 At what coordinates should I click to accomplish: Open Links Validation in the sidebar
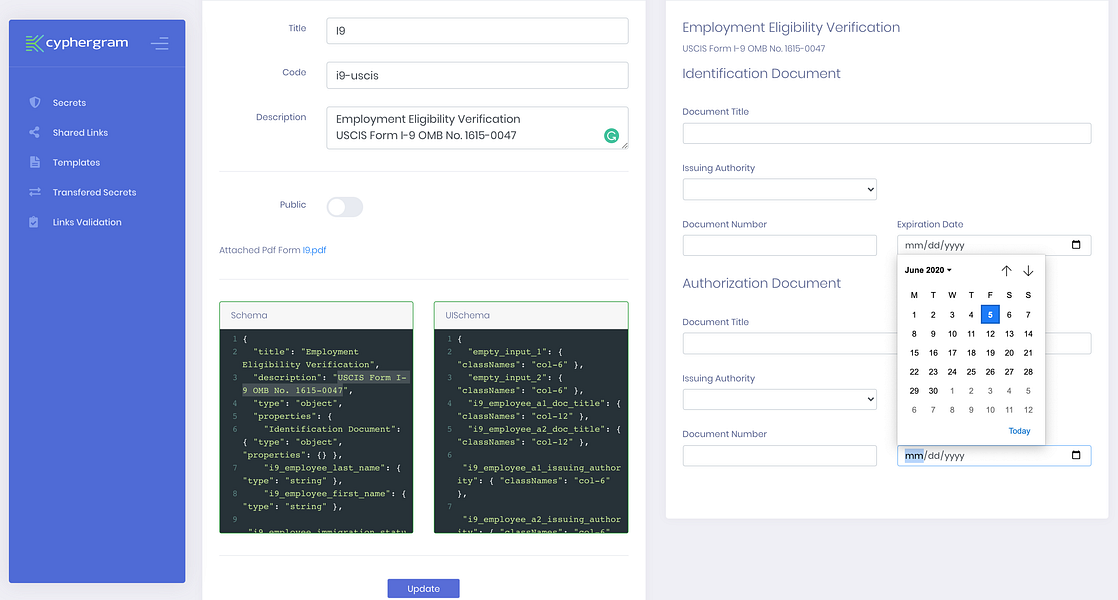click(x=87, y=222)
